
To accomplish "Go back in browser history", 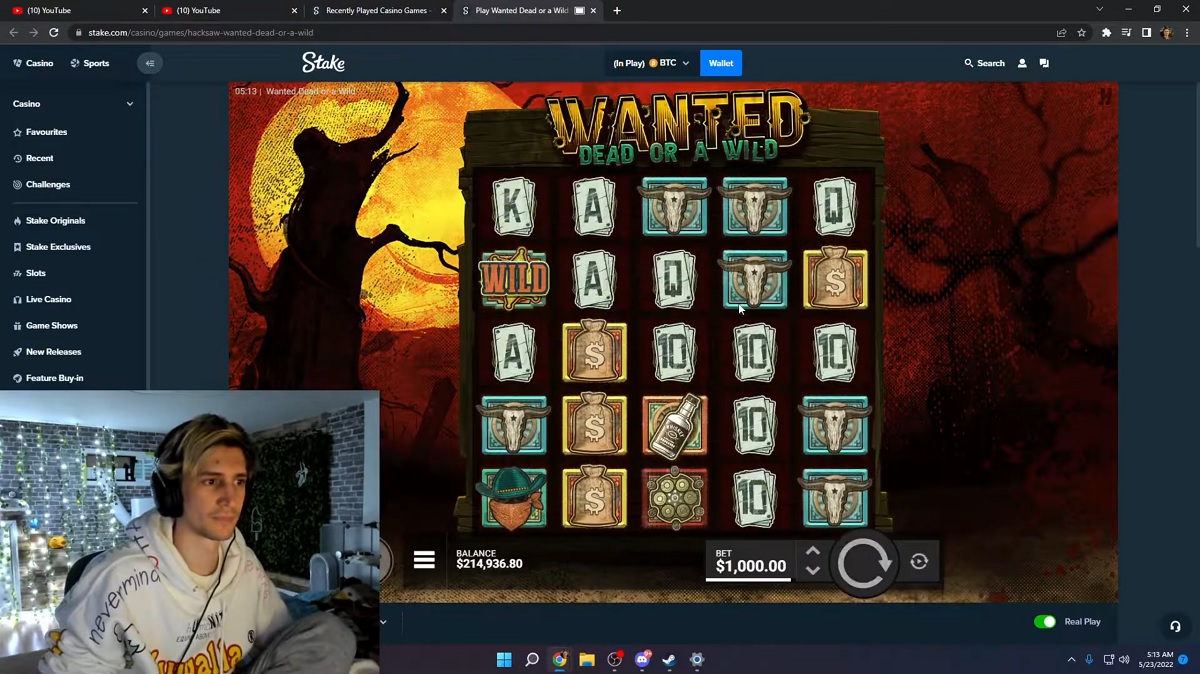I will [13, 33].
